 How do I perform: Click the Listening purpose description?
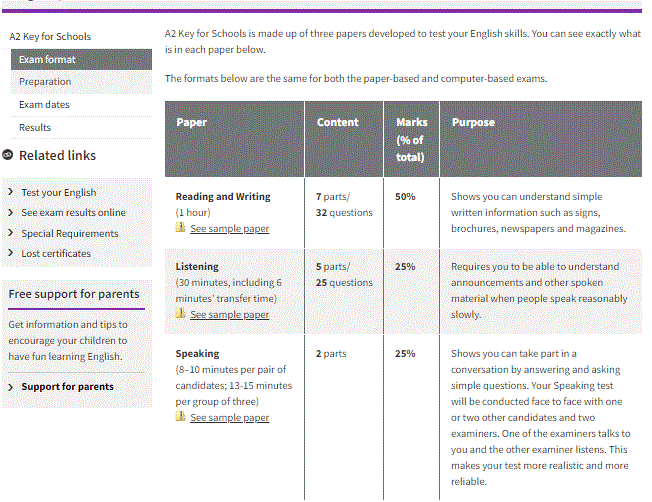[539, 290]
